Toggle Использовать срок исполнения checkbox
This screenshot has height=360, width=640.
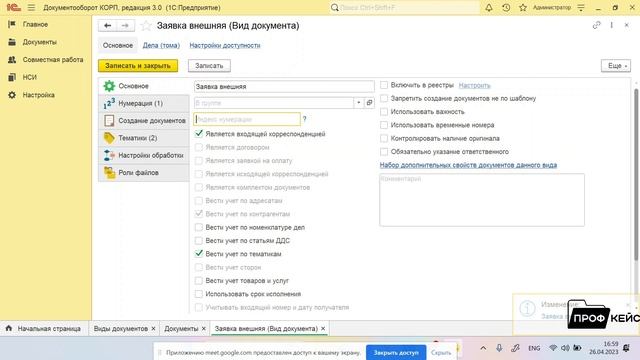point(198,294)
